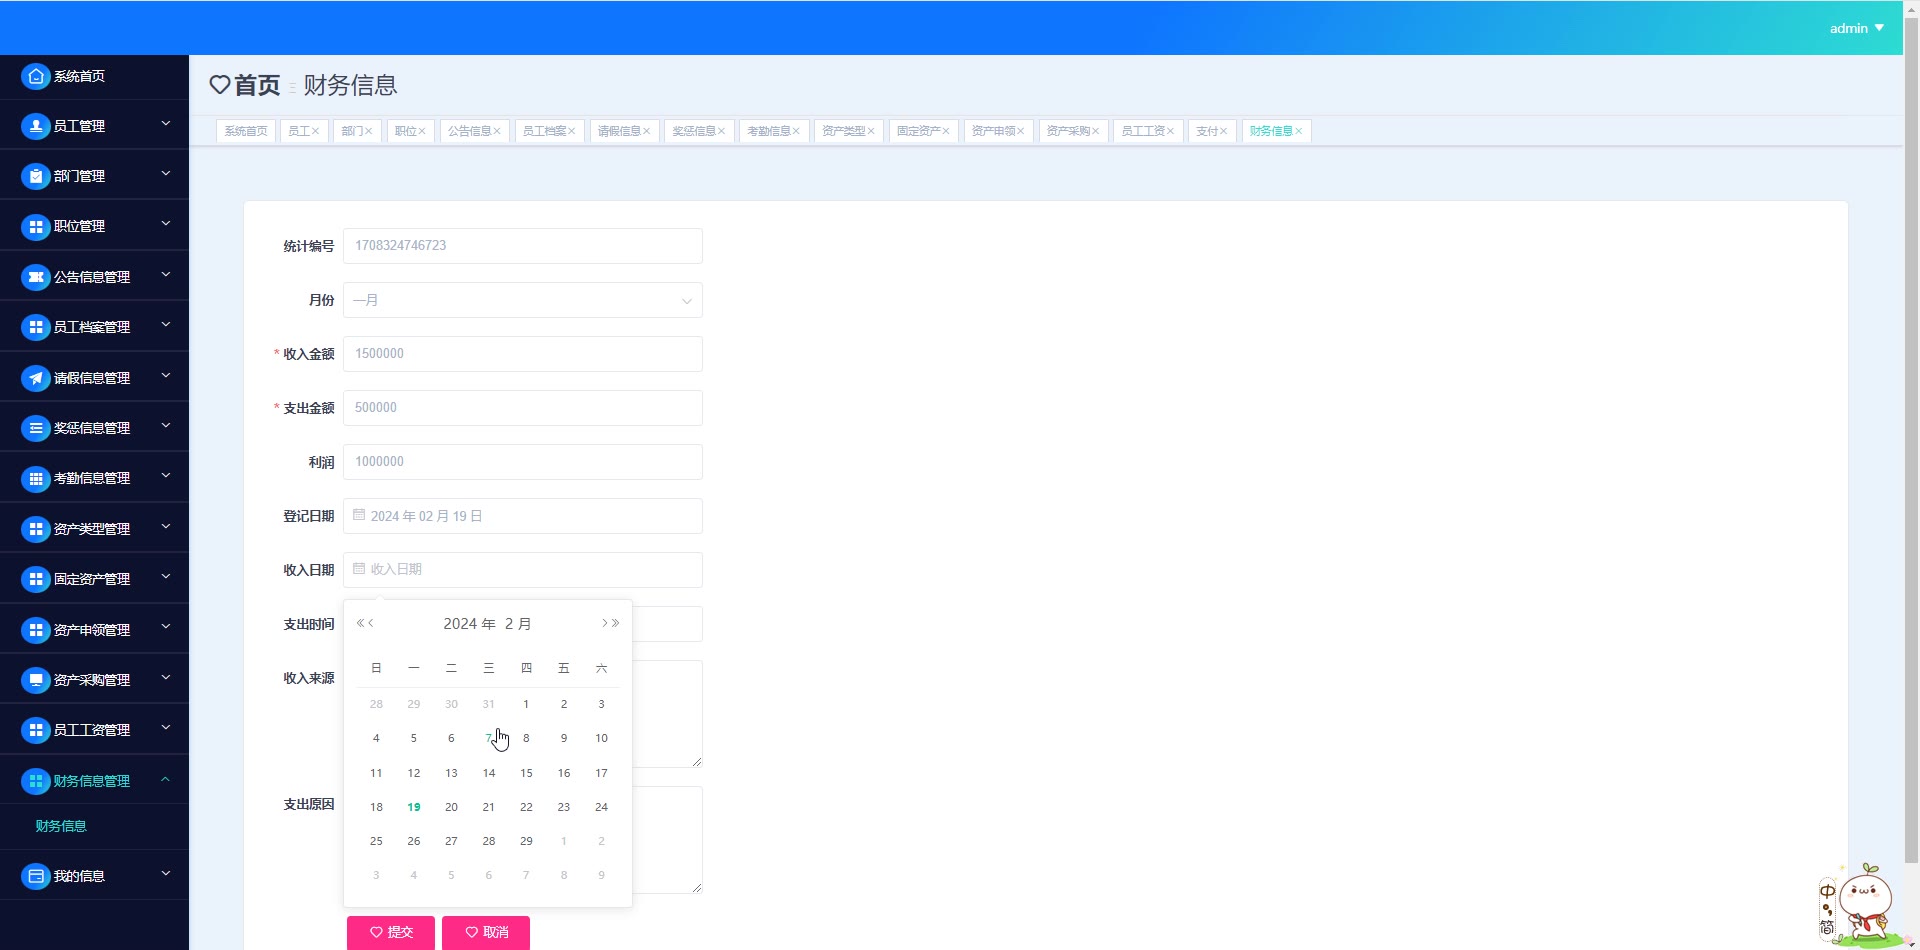Pick February 29 in the calendar
This screenshot has height=950, width=1920.
coord(526,841)
